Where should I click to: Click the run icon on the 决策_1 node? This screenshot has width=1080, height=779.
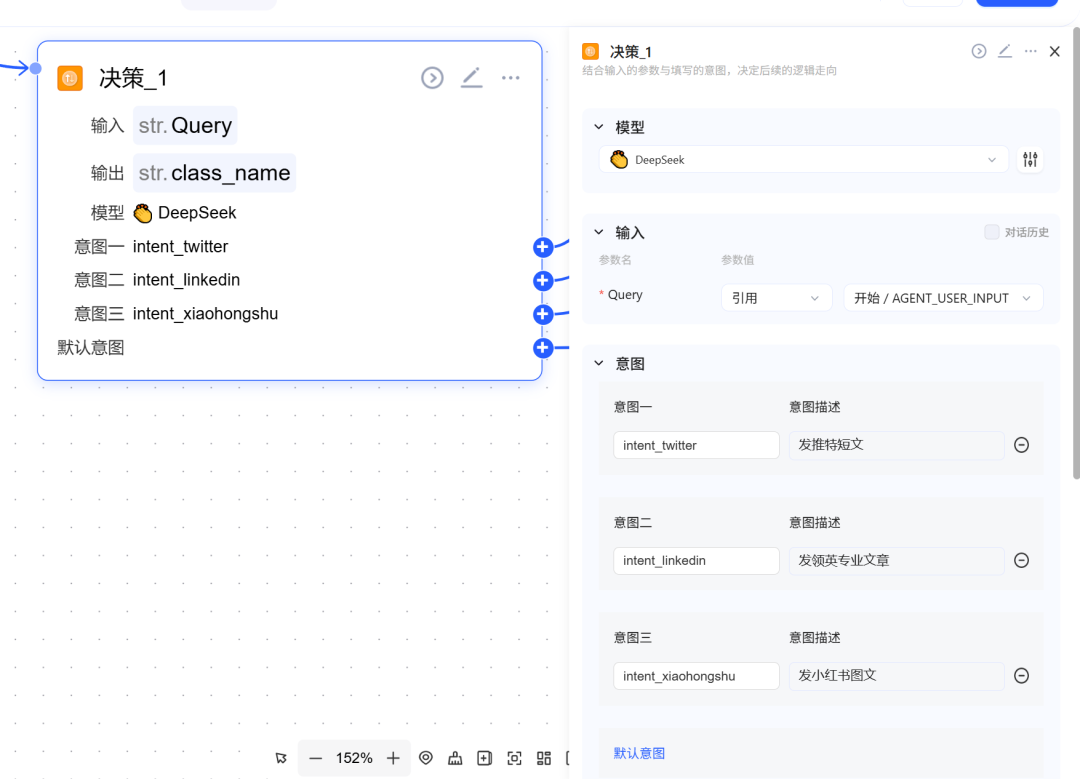(432, 78)
